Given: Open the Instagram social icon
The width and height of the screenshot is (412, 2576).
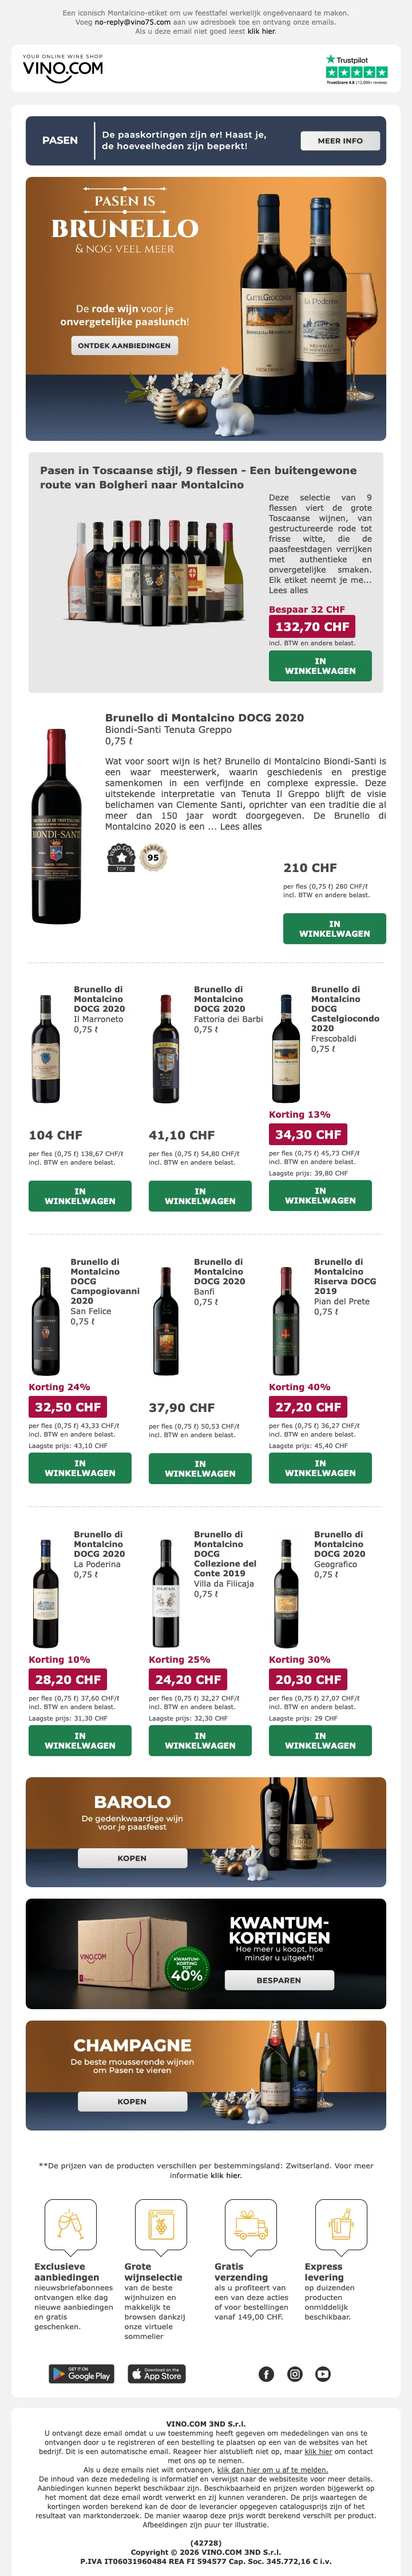Looking at the screenshot, I should tap(295, 2374).
